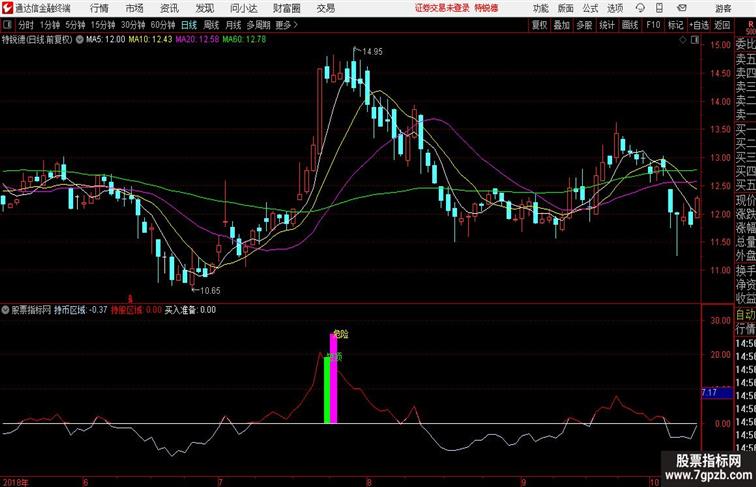This screenshot has width=756, height=487.
Task: Click the 画线 drawing tools button
Action: pos(630,25)
